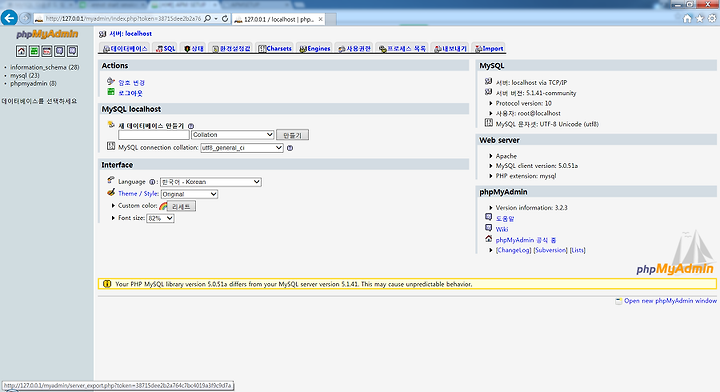Open the Language dropdown showing 한국어 - Korean
The height and width of the screenshot is (392, 720).
tap(211, 182)
